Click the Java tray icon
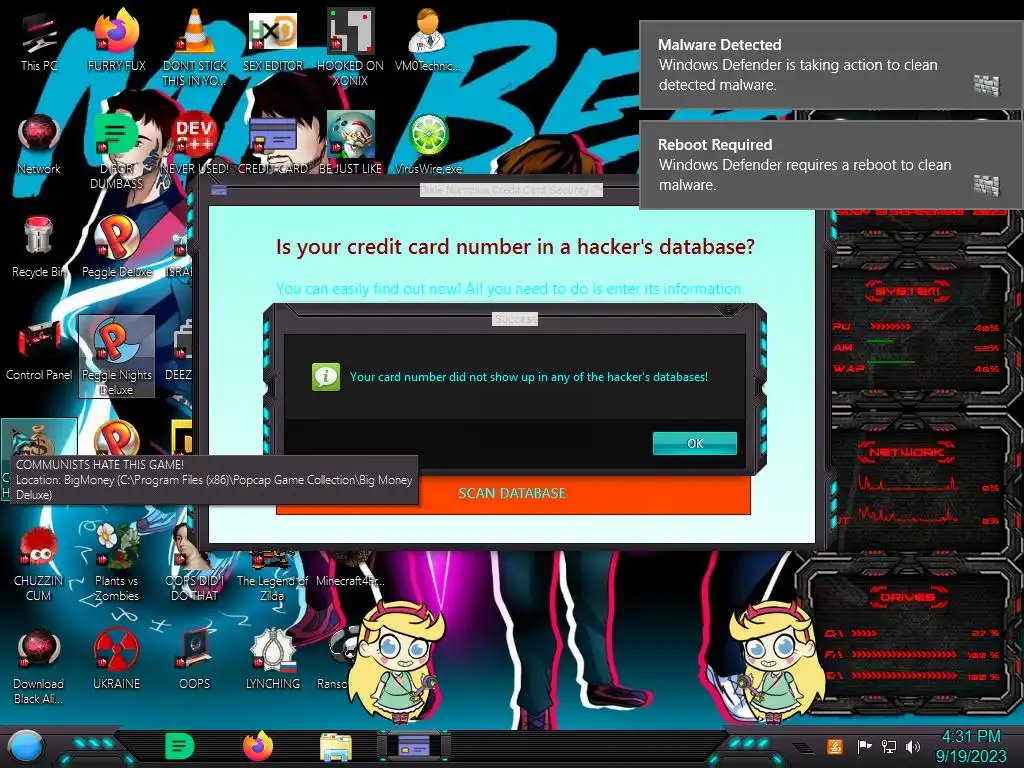1024x768 pixels. 835,746
